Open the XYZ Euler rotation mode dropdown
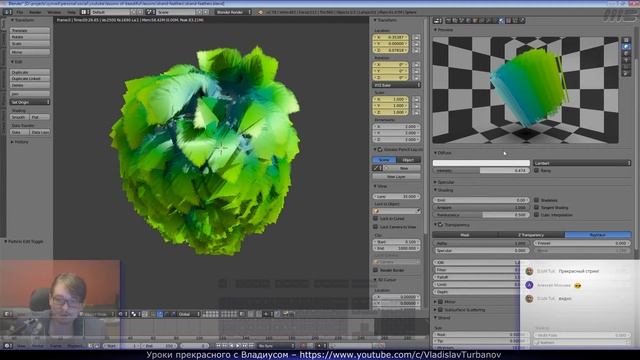This screenshot has height=360, width=640. coord(397,85)
